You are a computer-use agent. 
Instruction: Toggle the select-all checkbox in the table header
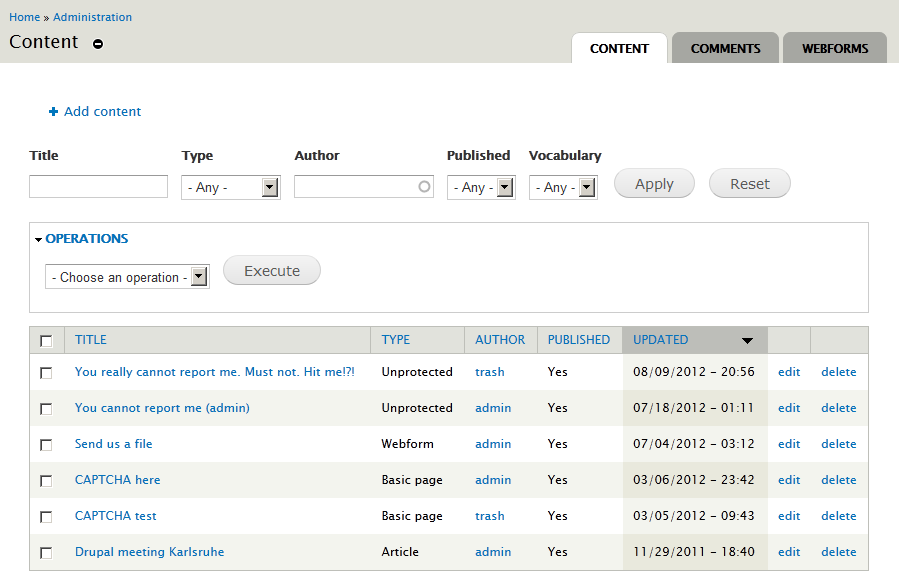[x=46, y=340]
